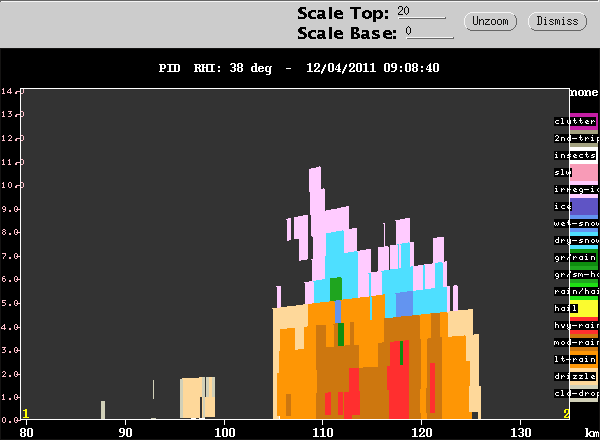Select the magenta clutter legend swatch
The width and height of the screenshot is (600, 440).
click(x=584, y=121)
